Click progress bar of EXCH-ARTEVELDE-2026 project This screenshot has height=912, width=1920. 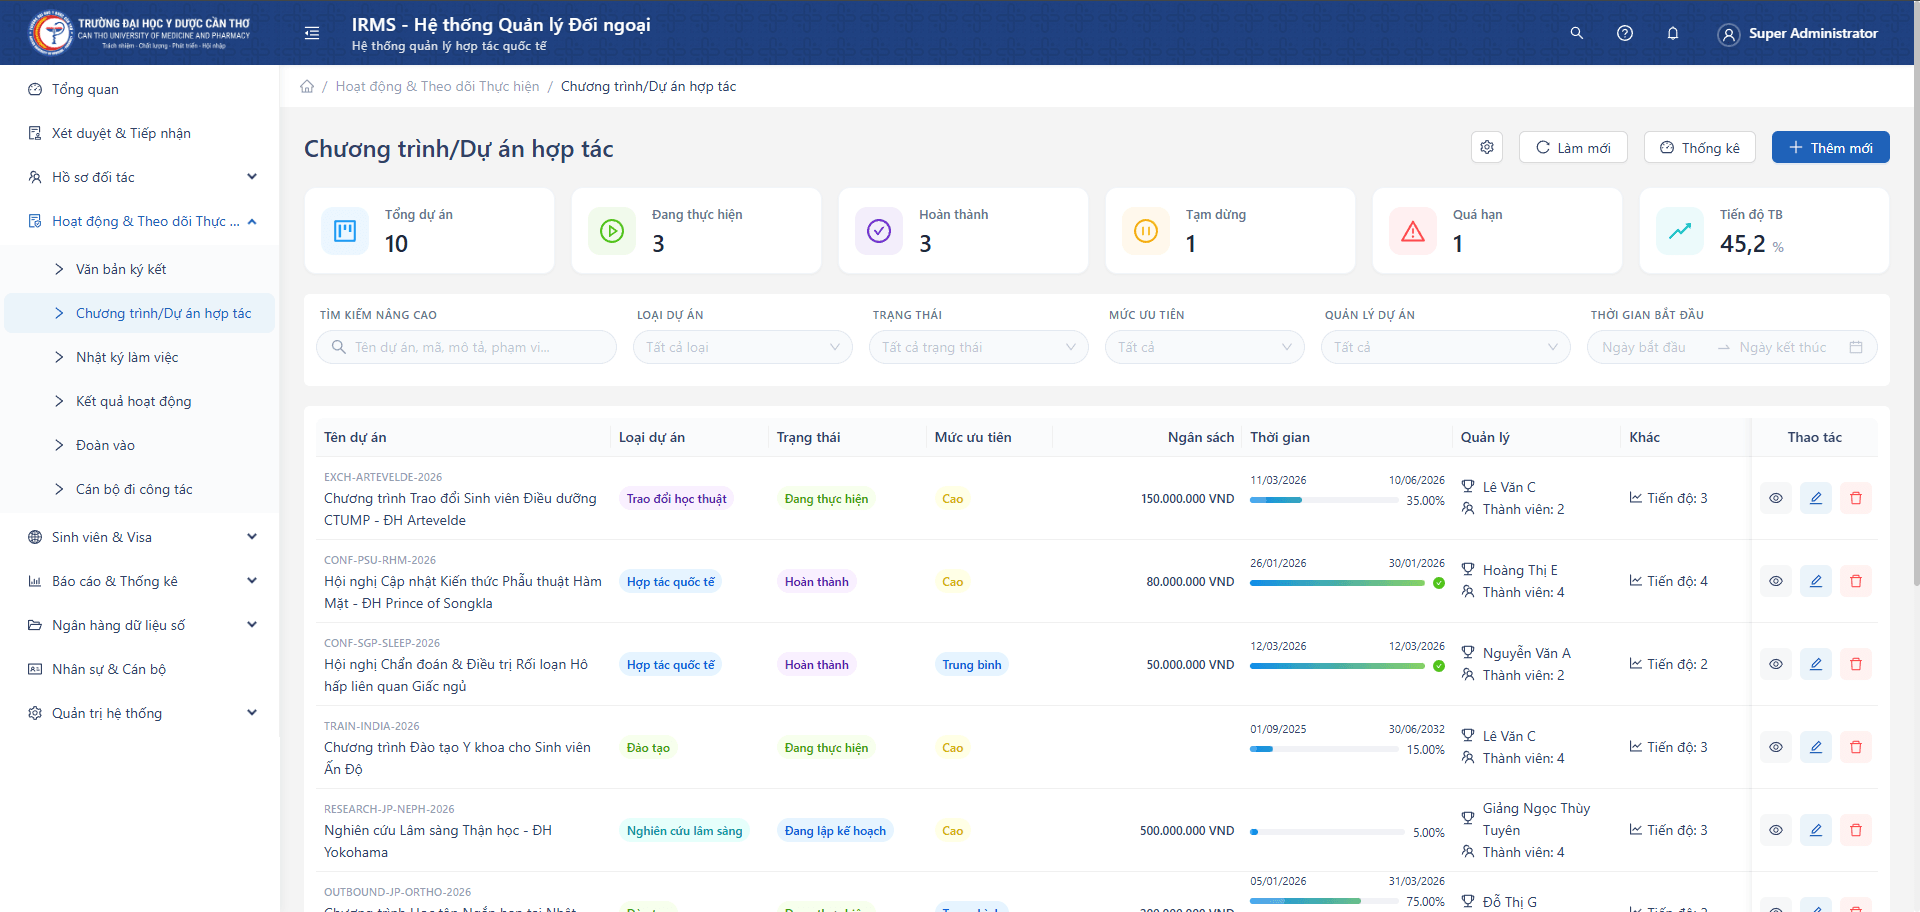[1323, 500]
